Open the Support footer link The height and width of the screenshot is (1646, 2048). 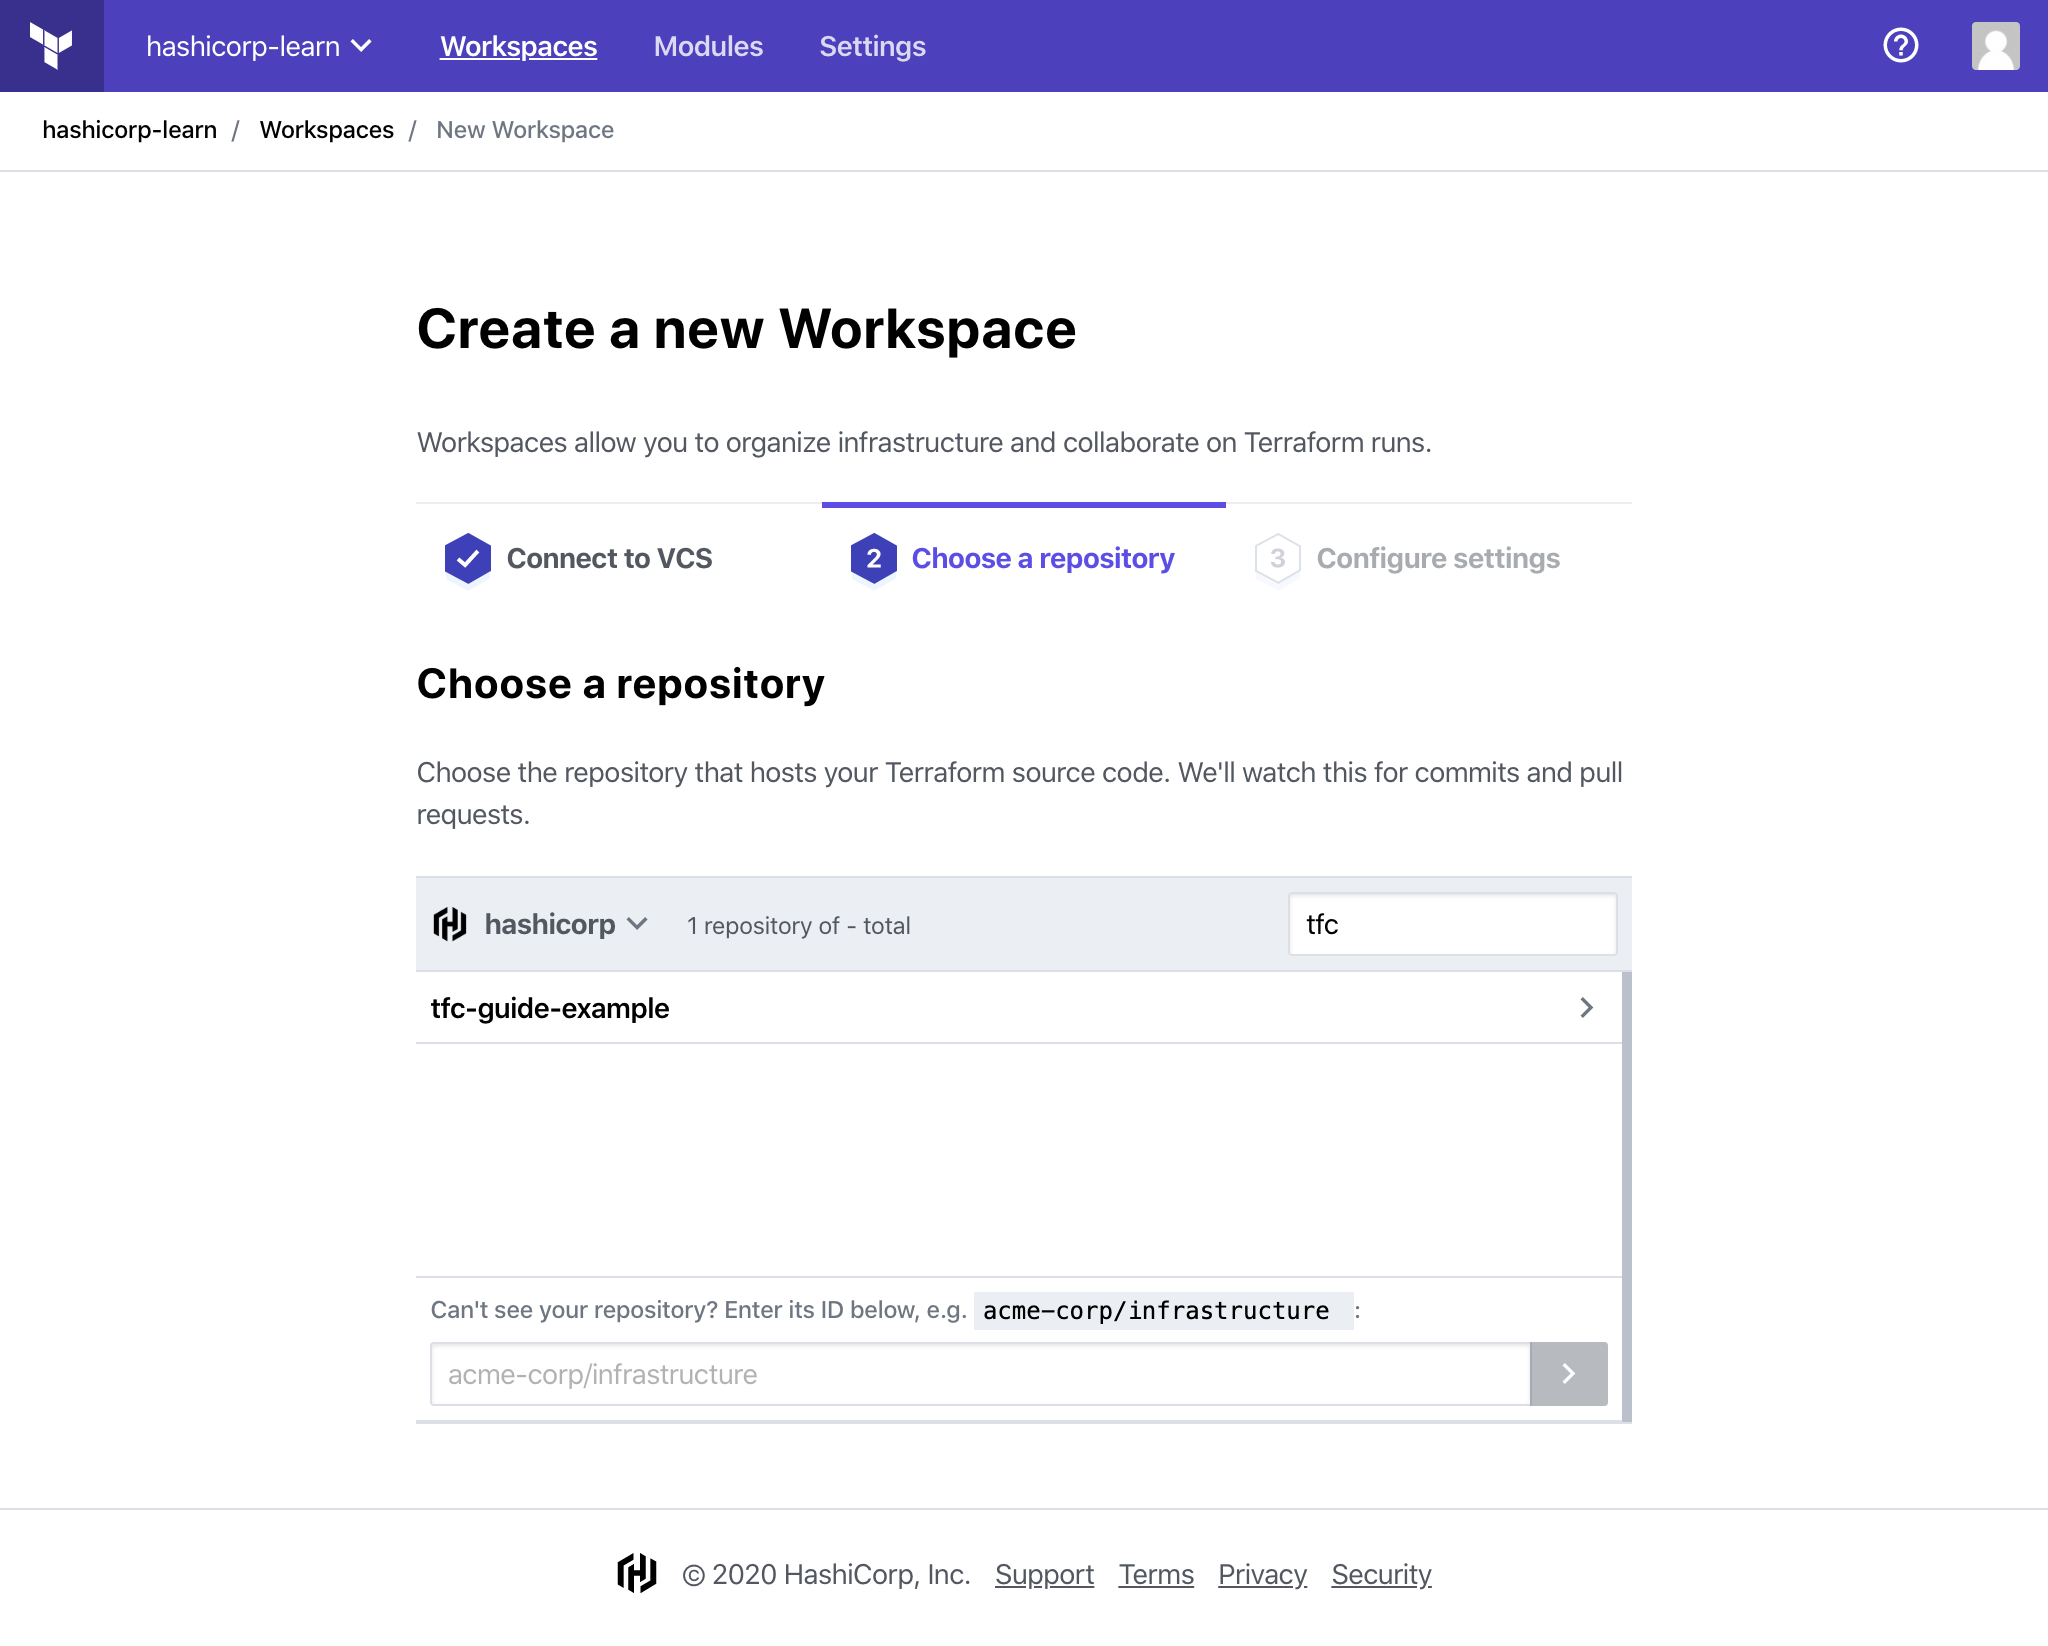(x=1044, y=1574)
